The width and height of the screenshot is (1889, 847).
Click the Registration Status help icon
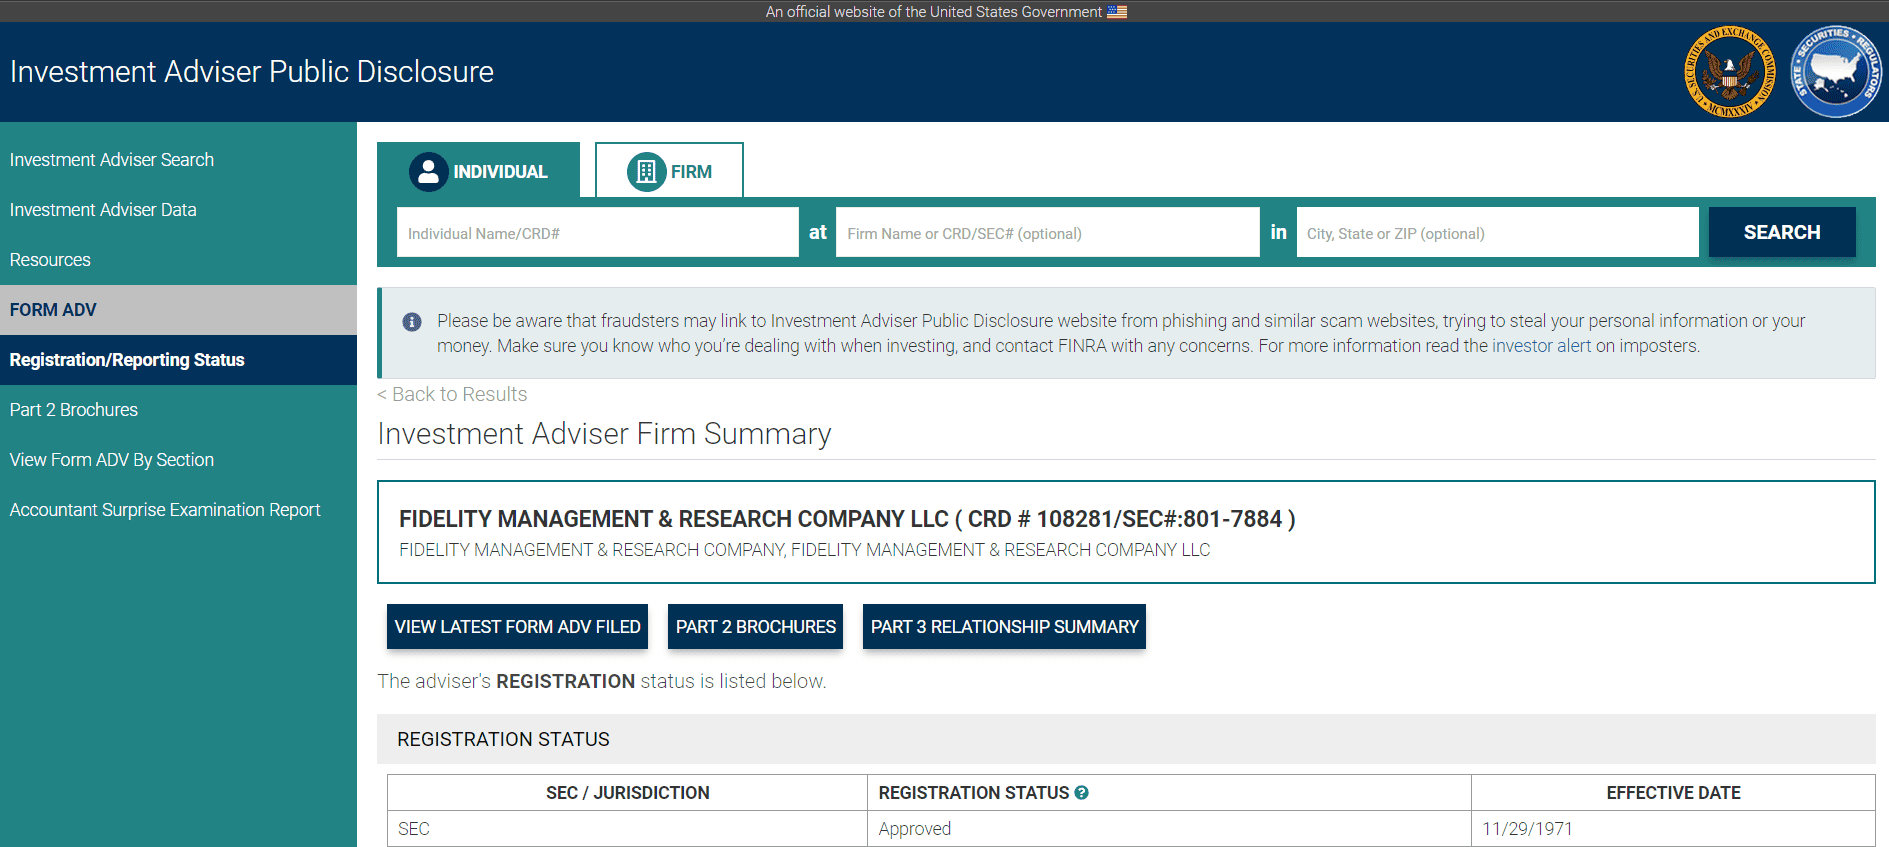[1081, 793]
